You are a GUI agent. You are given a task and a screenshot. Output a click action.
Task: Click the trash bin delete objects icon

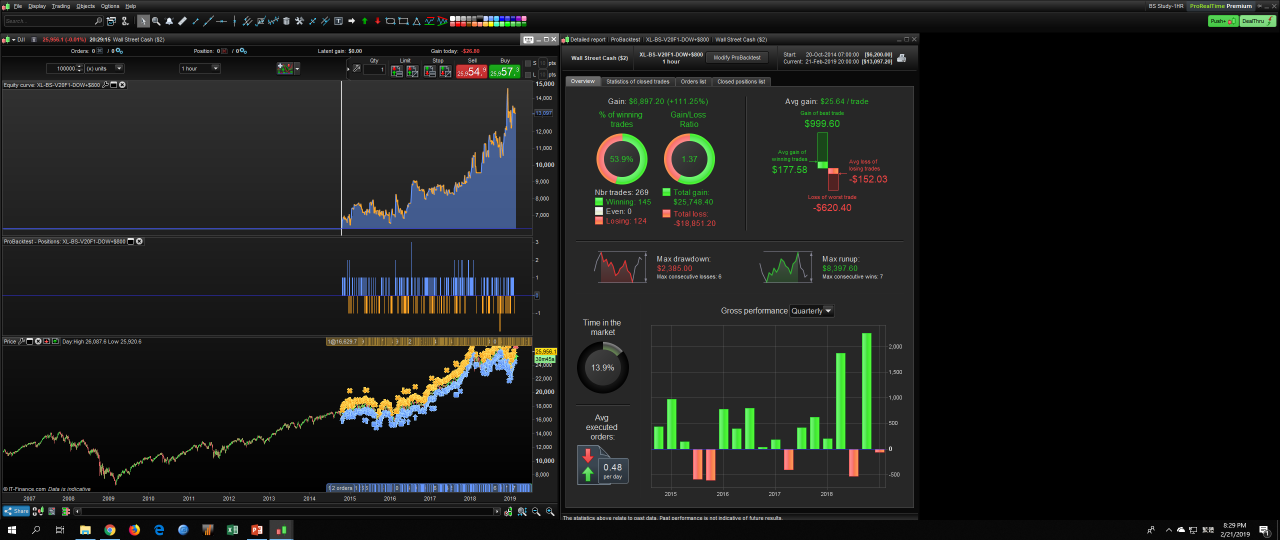[x=286, y=21]
